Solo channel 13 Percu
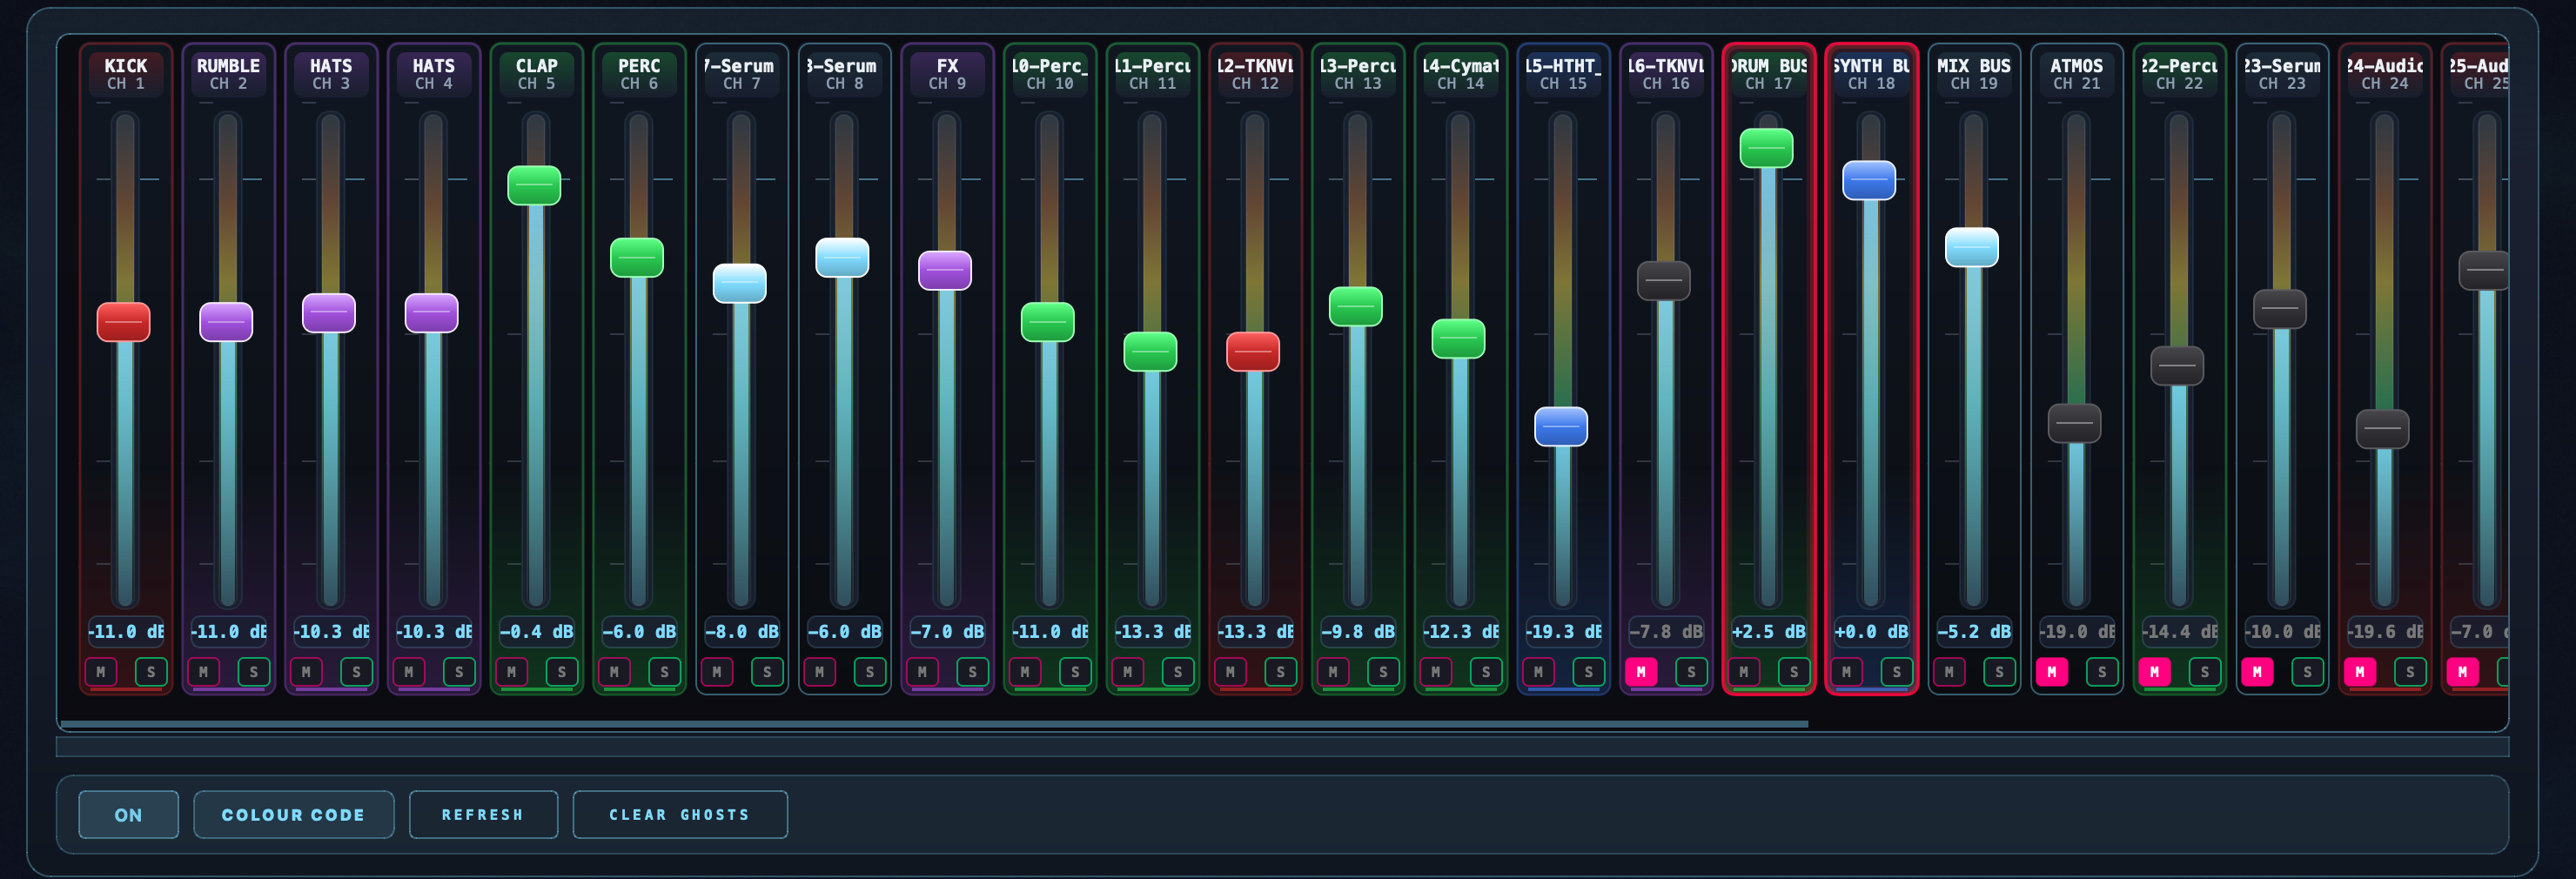Viewport: 2576px width, 879px height. [x=1384, y=672]
